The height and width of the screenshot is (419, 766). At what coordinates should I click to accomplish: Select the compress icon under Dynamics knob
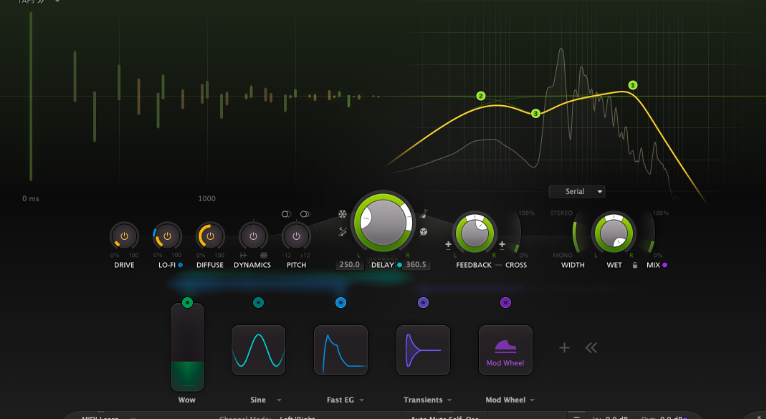pos(264,255)
